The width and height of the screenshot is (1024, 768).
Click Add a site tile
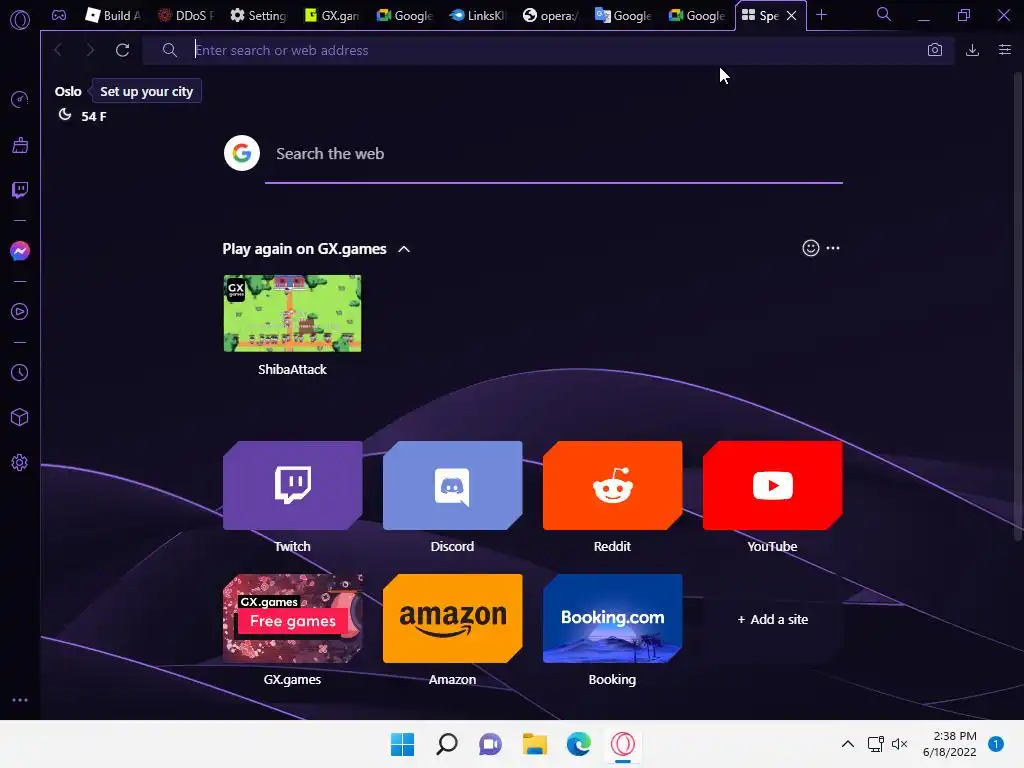(x=773, y=619)
